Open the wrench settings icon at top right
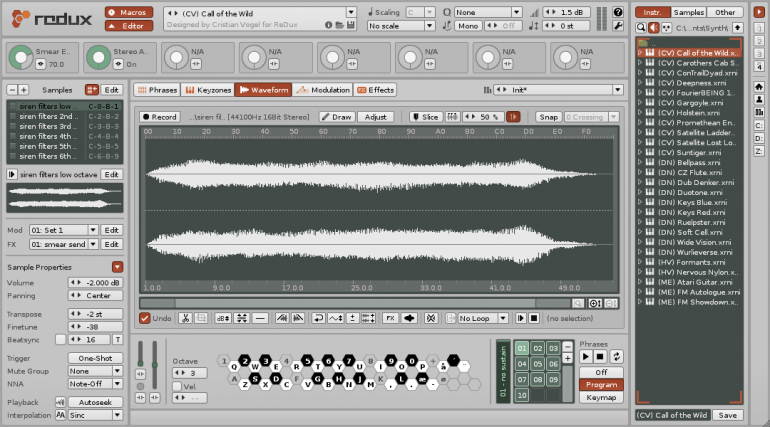The width and height of the screenshot is (770, 427). coord(619,25)
